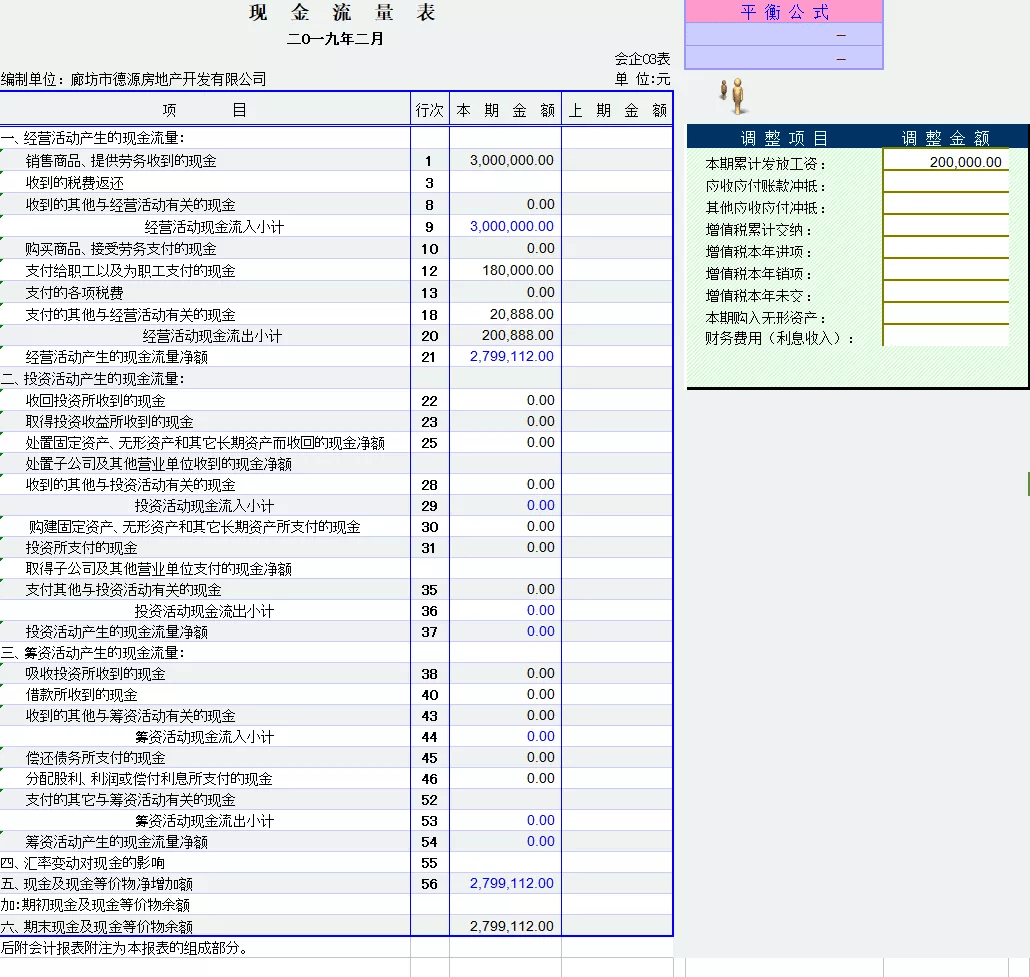Click the golden people figure icon
Viewport: 1030px width, 977px height.
[x=734, y=96]
